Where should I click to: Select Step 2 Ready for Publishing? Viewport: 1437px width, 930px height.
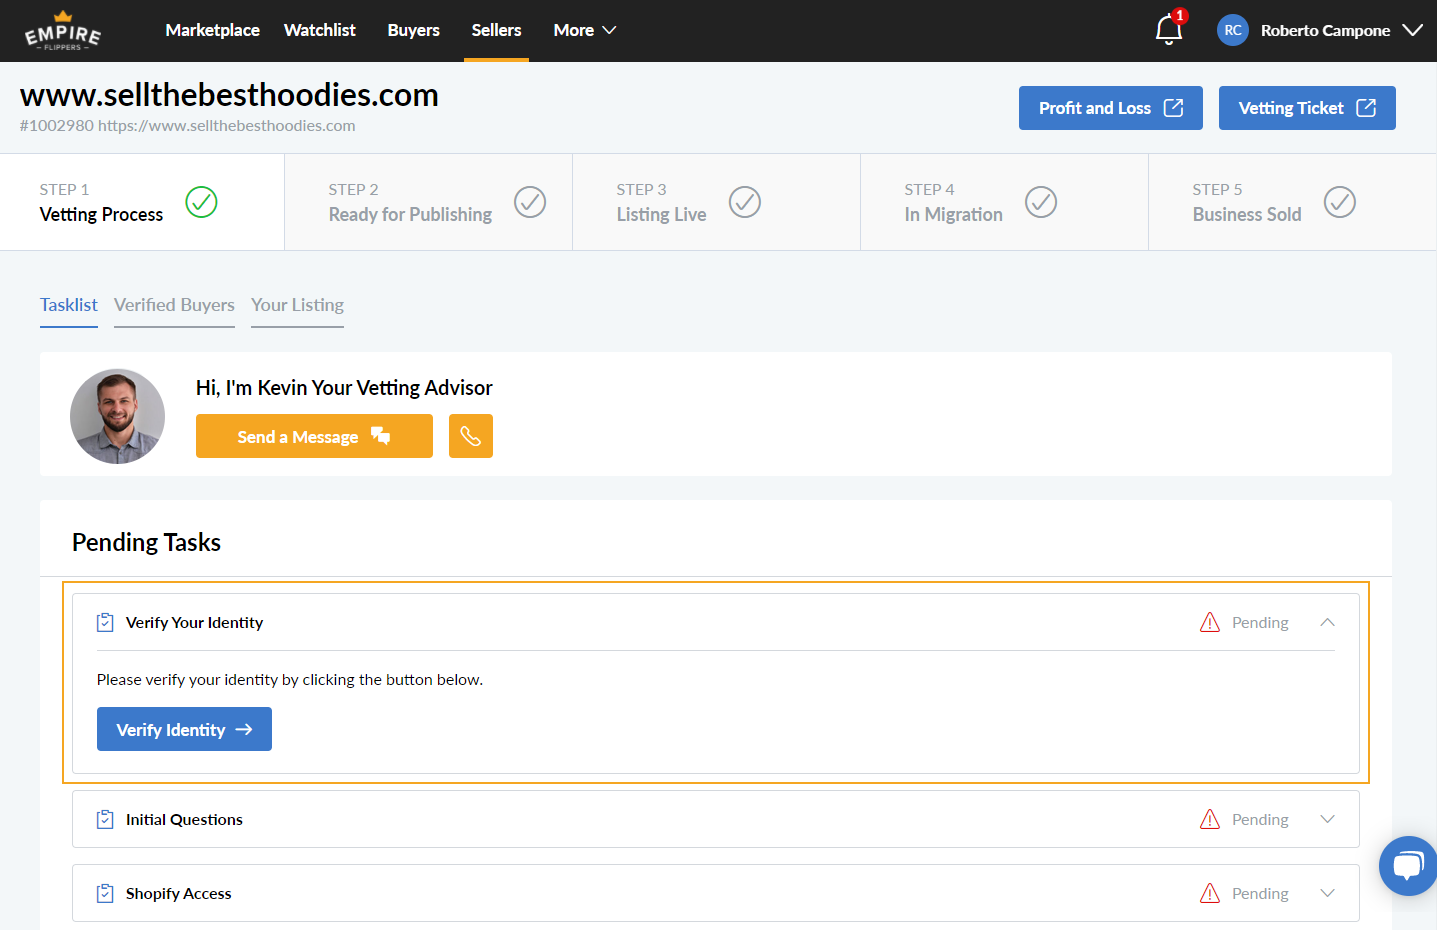pos(428,202)
